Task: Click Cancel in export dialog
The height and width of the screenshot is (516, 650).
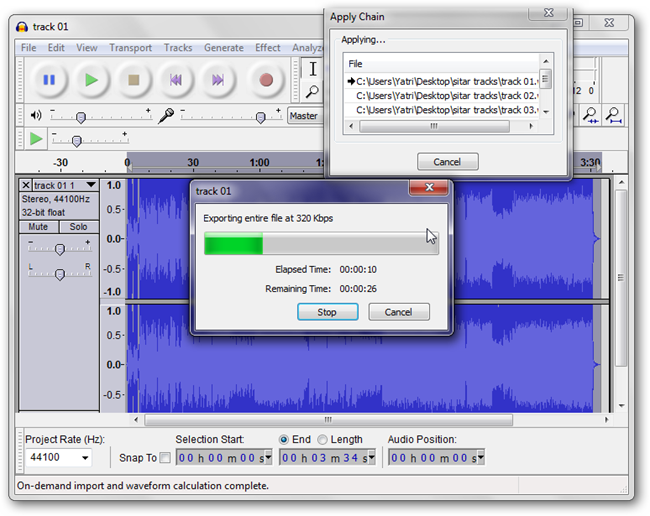Action: click(399, 312)
